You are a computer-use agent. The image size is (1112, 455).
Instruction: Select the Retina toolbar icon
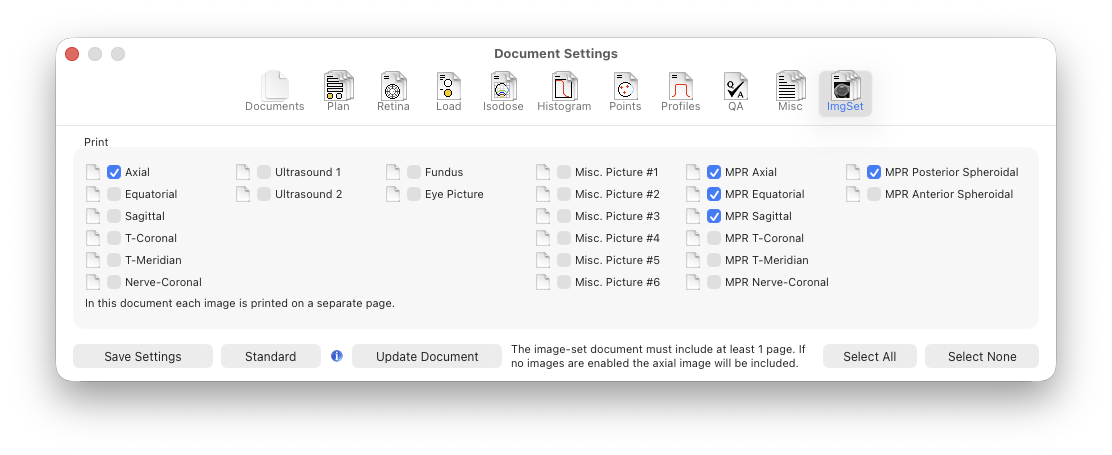click(x=393, y=92)
